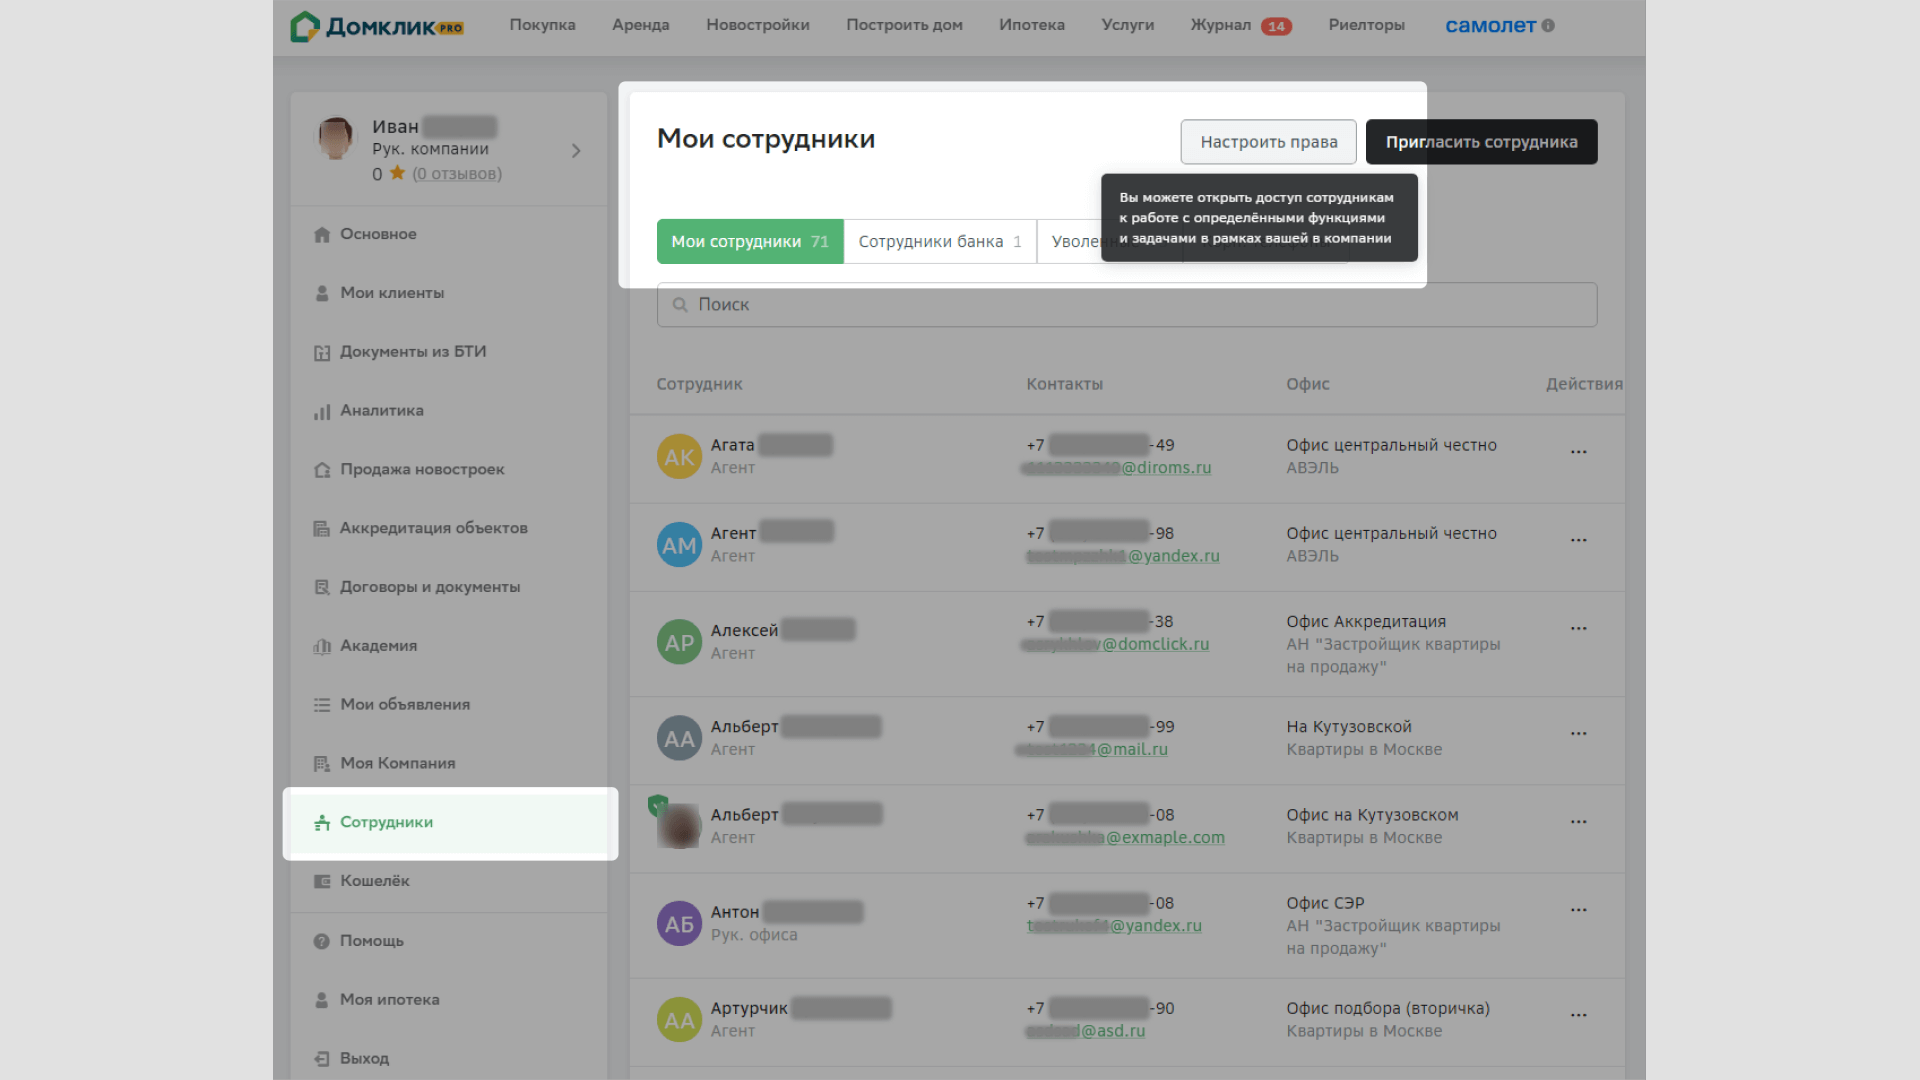Click the Моя ипотека icon

(322, 1000)
